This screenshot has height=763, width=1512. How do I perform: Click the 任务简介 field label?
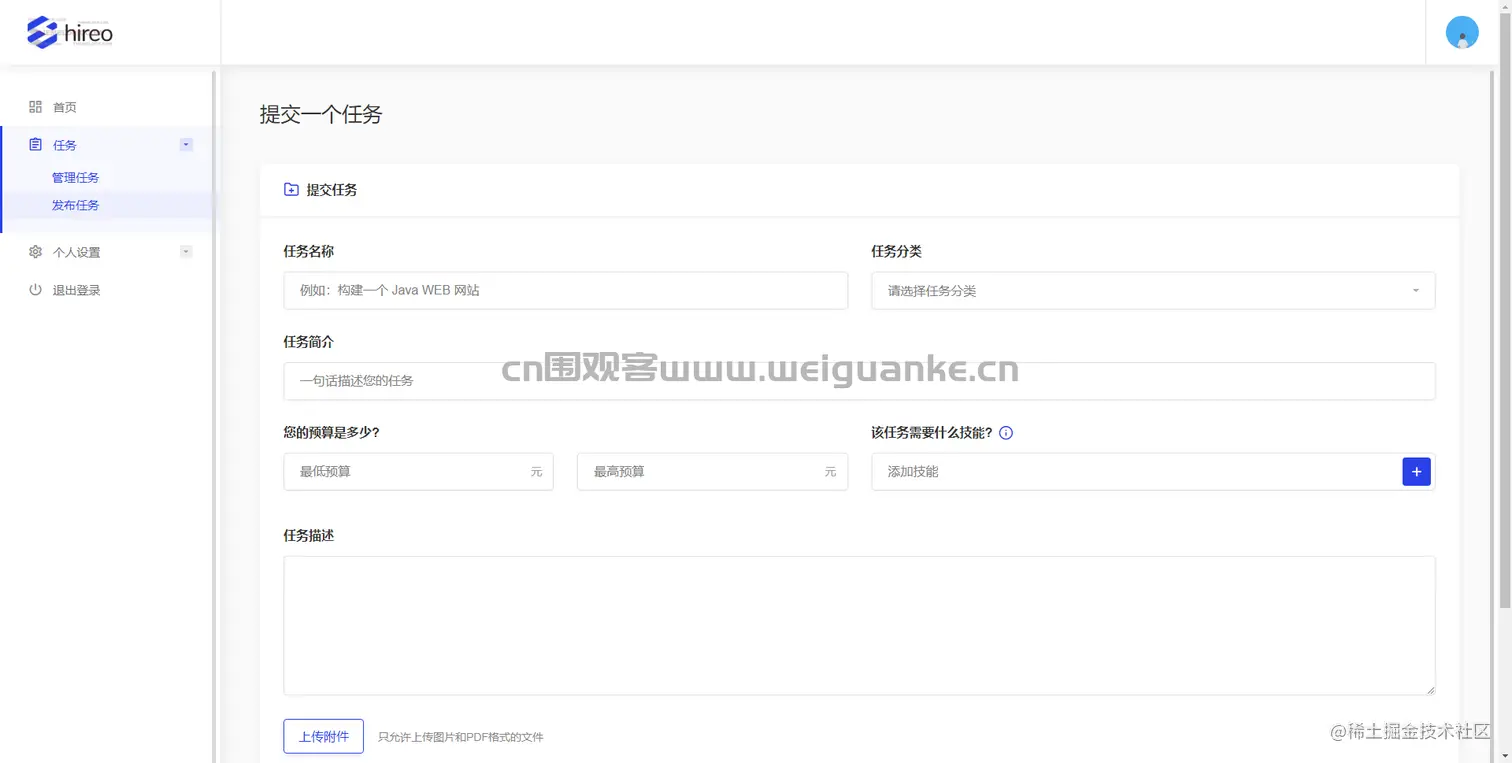coord(309,342)
